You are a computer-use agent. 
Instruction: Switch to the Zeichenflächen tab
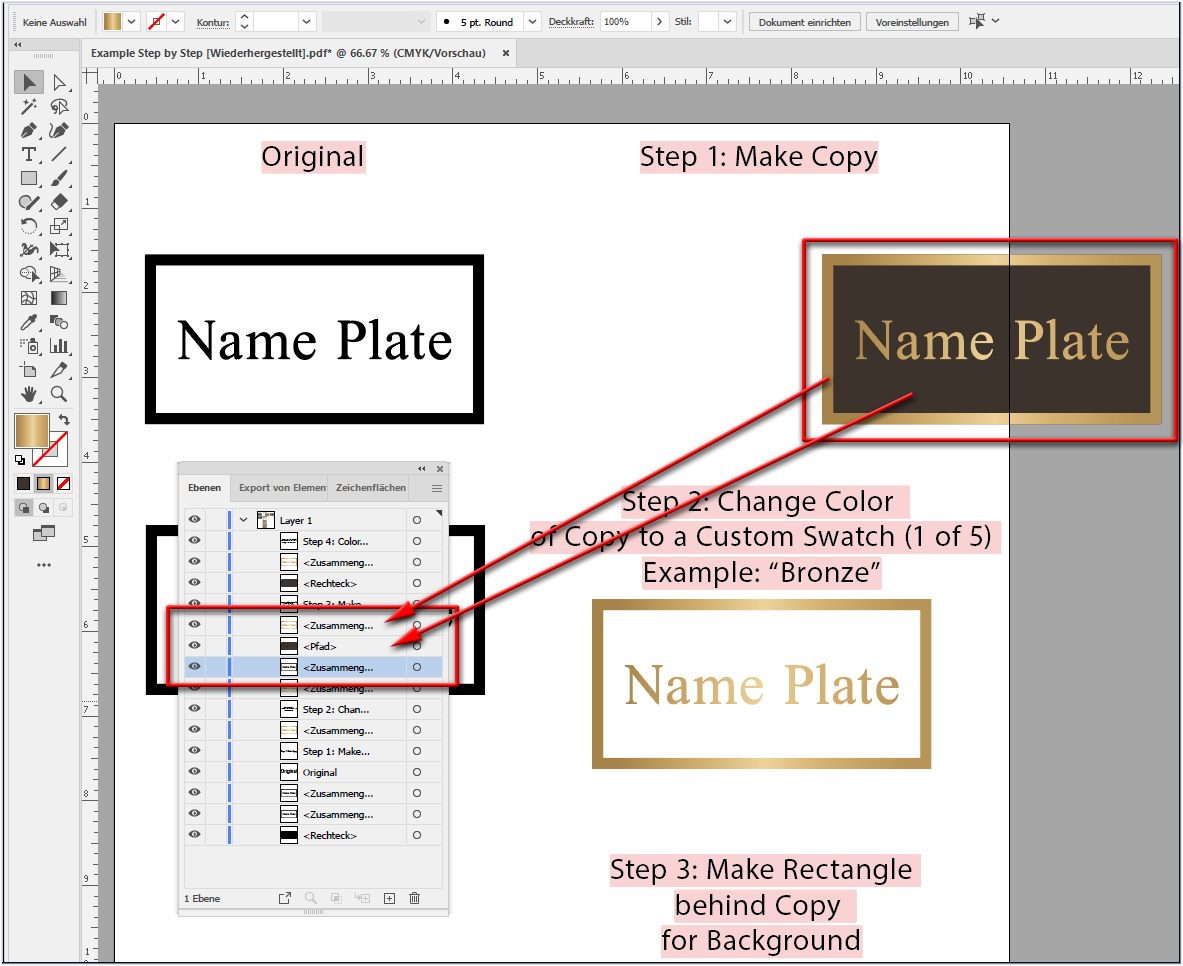coord(370,487)
